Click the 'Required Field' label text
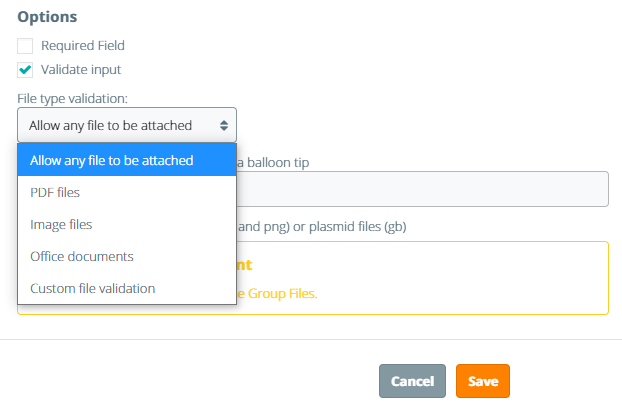The height and width of the screenshot is (413, 622). [x=82, y=46]
